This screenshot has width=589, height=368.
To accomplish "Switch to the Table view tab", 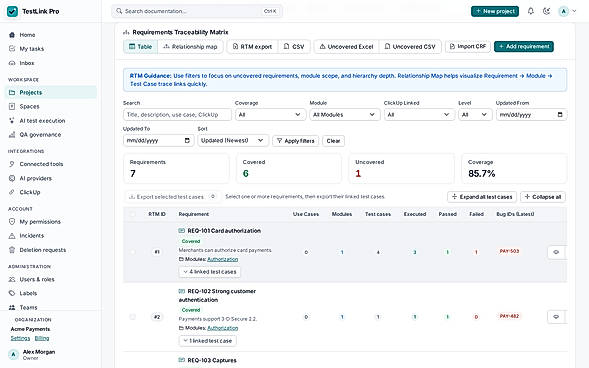I will click(140, 47).
